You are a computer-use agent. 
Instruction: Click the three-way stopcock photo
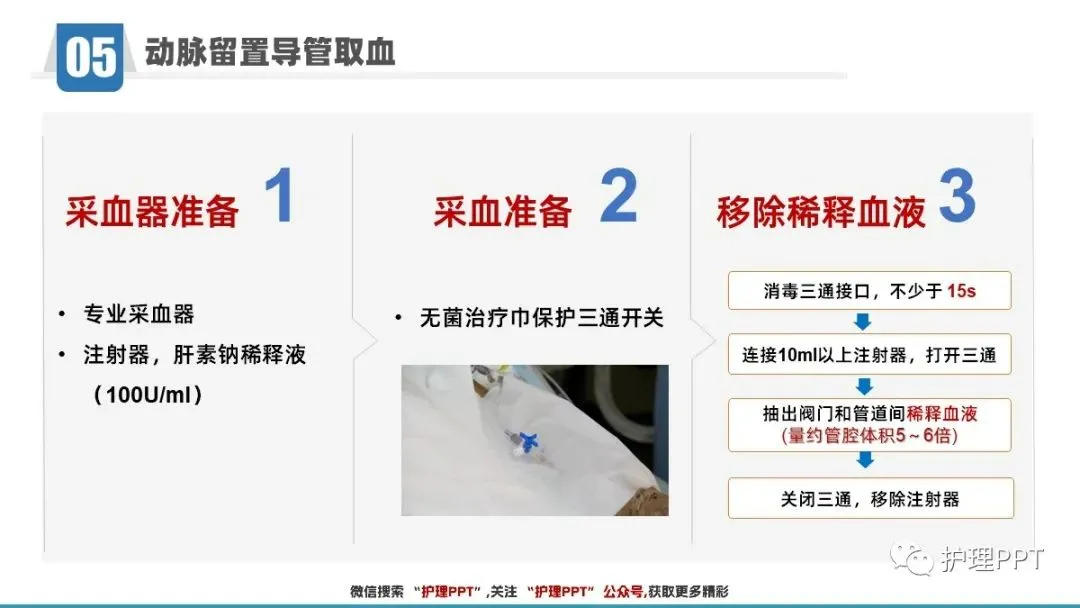pos(534,440)
